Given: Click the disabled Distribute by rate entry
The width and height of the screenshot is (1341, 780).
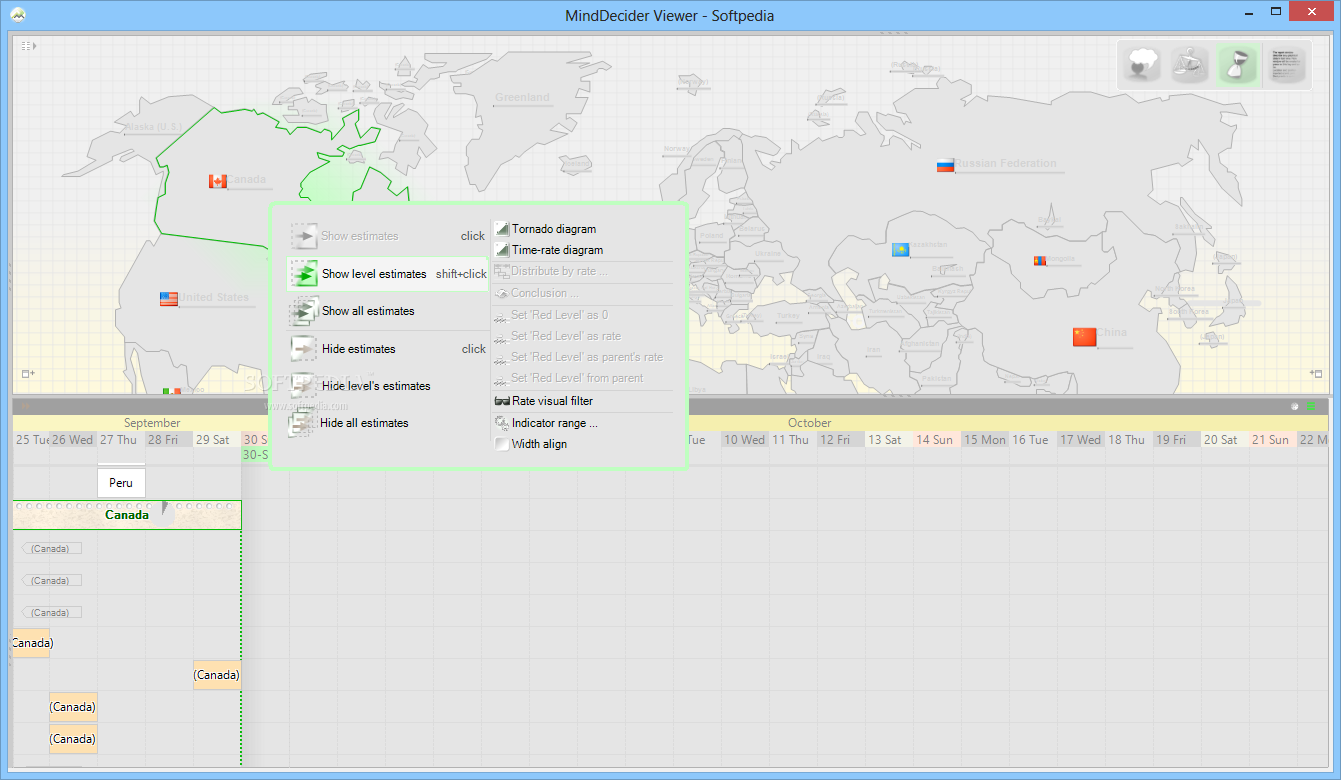Looking at the screenshot, I should click(582, 271).
